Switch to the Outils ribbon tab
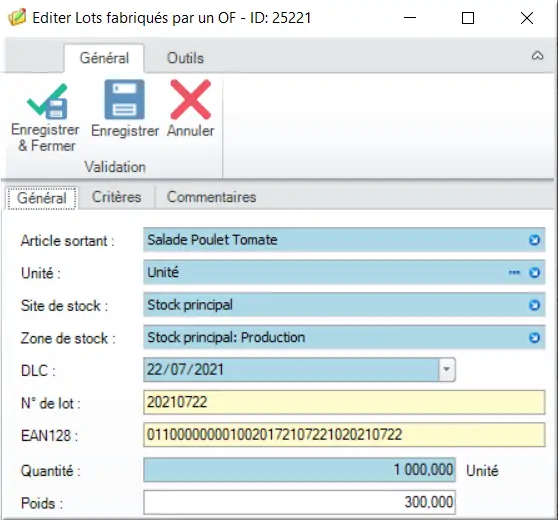 coord(185,58)
